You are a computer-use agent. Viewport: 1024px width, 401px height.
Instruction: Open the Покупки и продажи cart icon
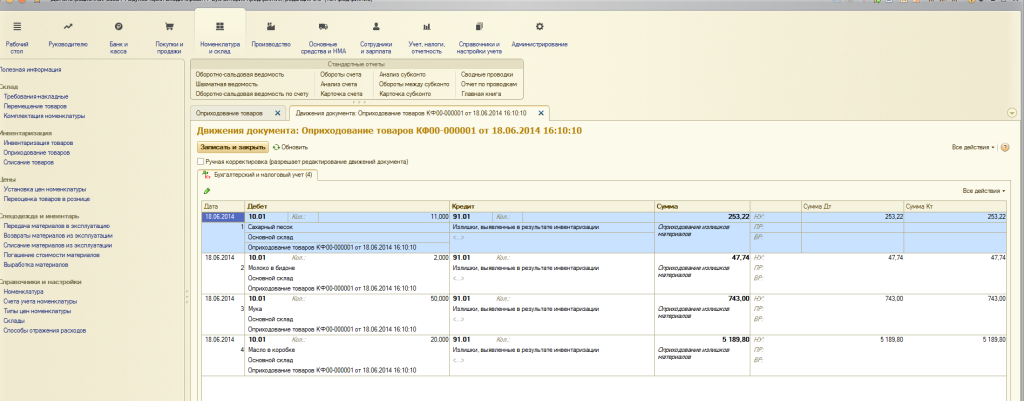coord(169,27)
